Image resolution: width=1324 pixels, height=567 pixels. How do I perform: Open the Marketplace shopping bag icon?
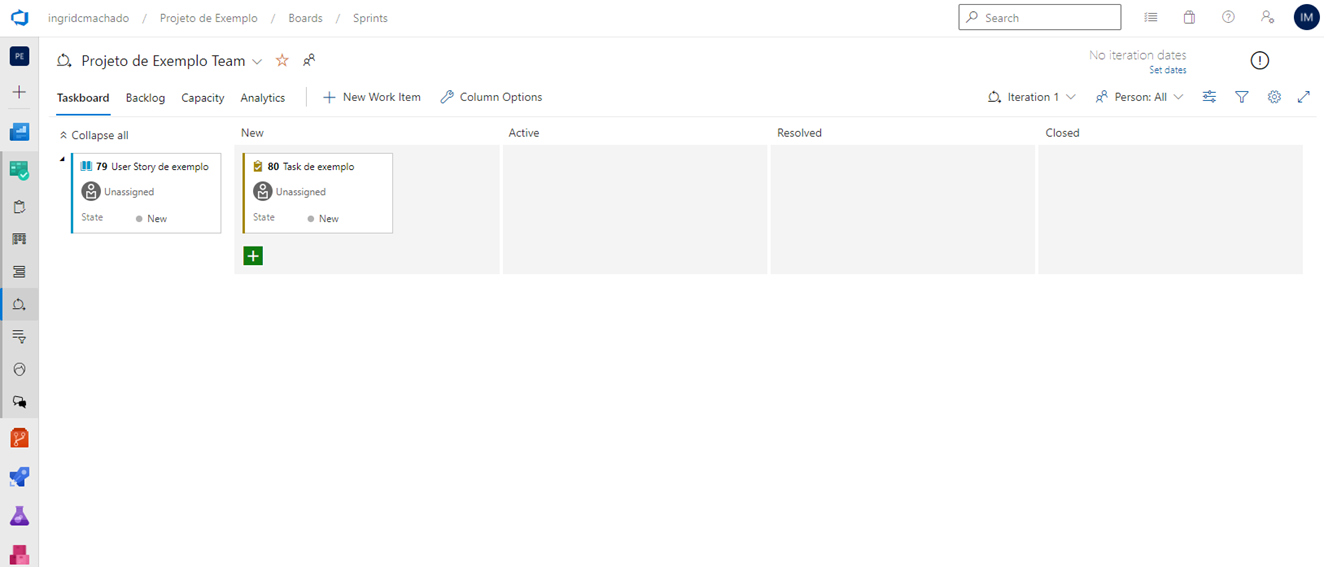tap(1189, 17)
